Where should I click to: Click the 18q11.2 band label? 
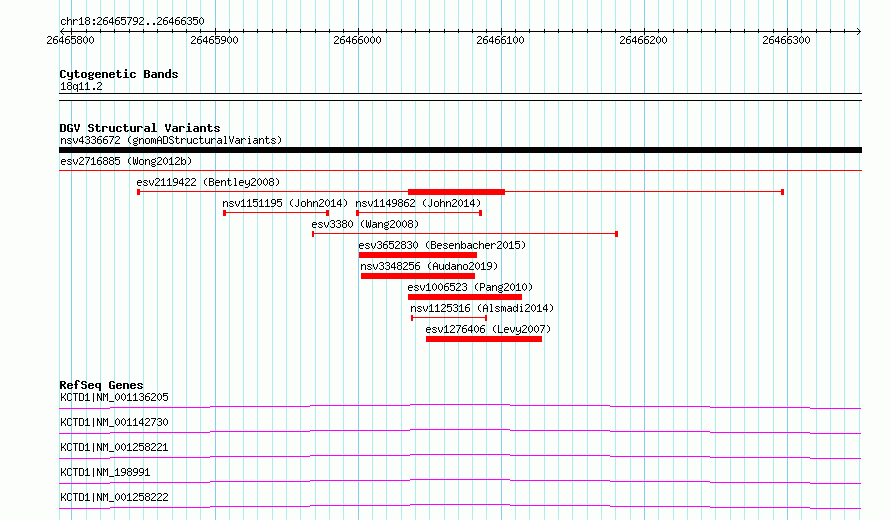[81, 86]
